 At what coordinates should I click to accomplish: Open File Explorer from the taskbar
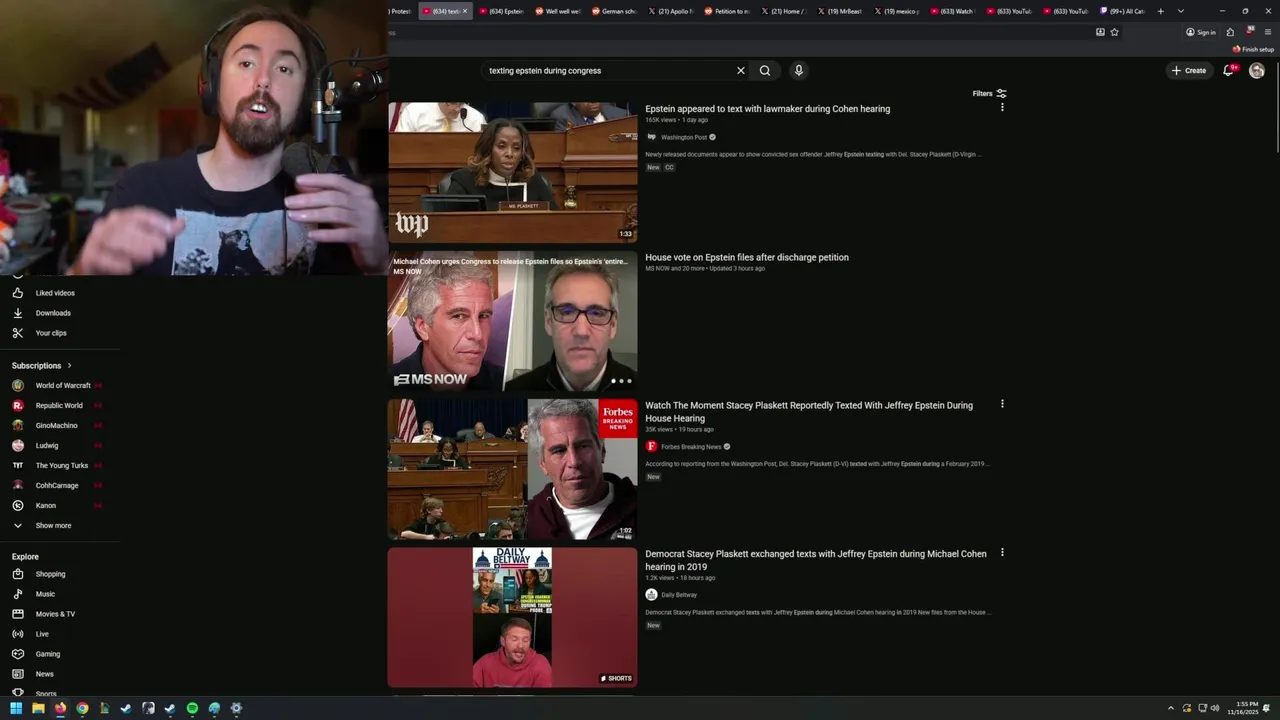point(38,708)
